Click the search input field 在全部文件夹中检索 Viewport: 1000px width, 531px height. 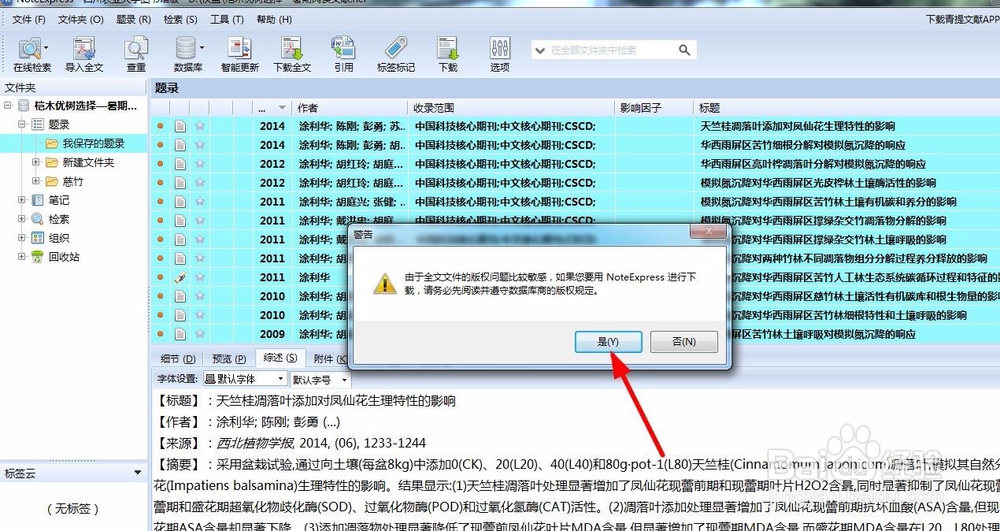[x=611, y=50]
